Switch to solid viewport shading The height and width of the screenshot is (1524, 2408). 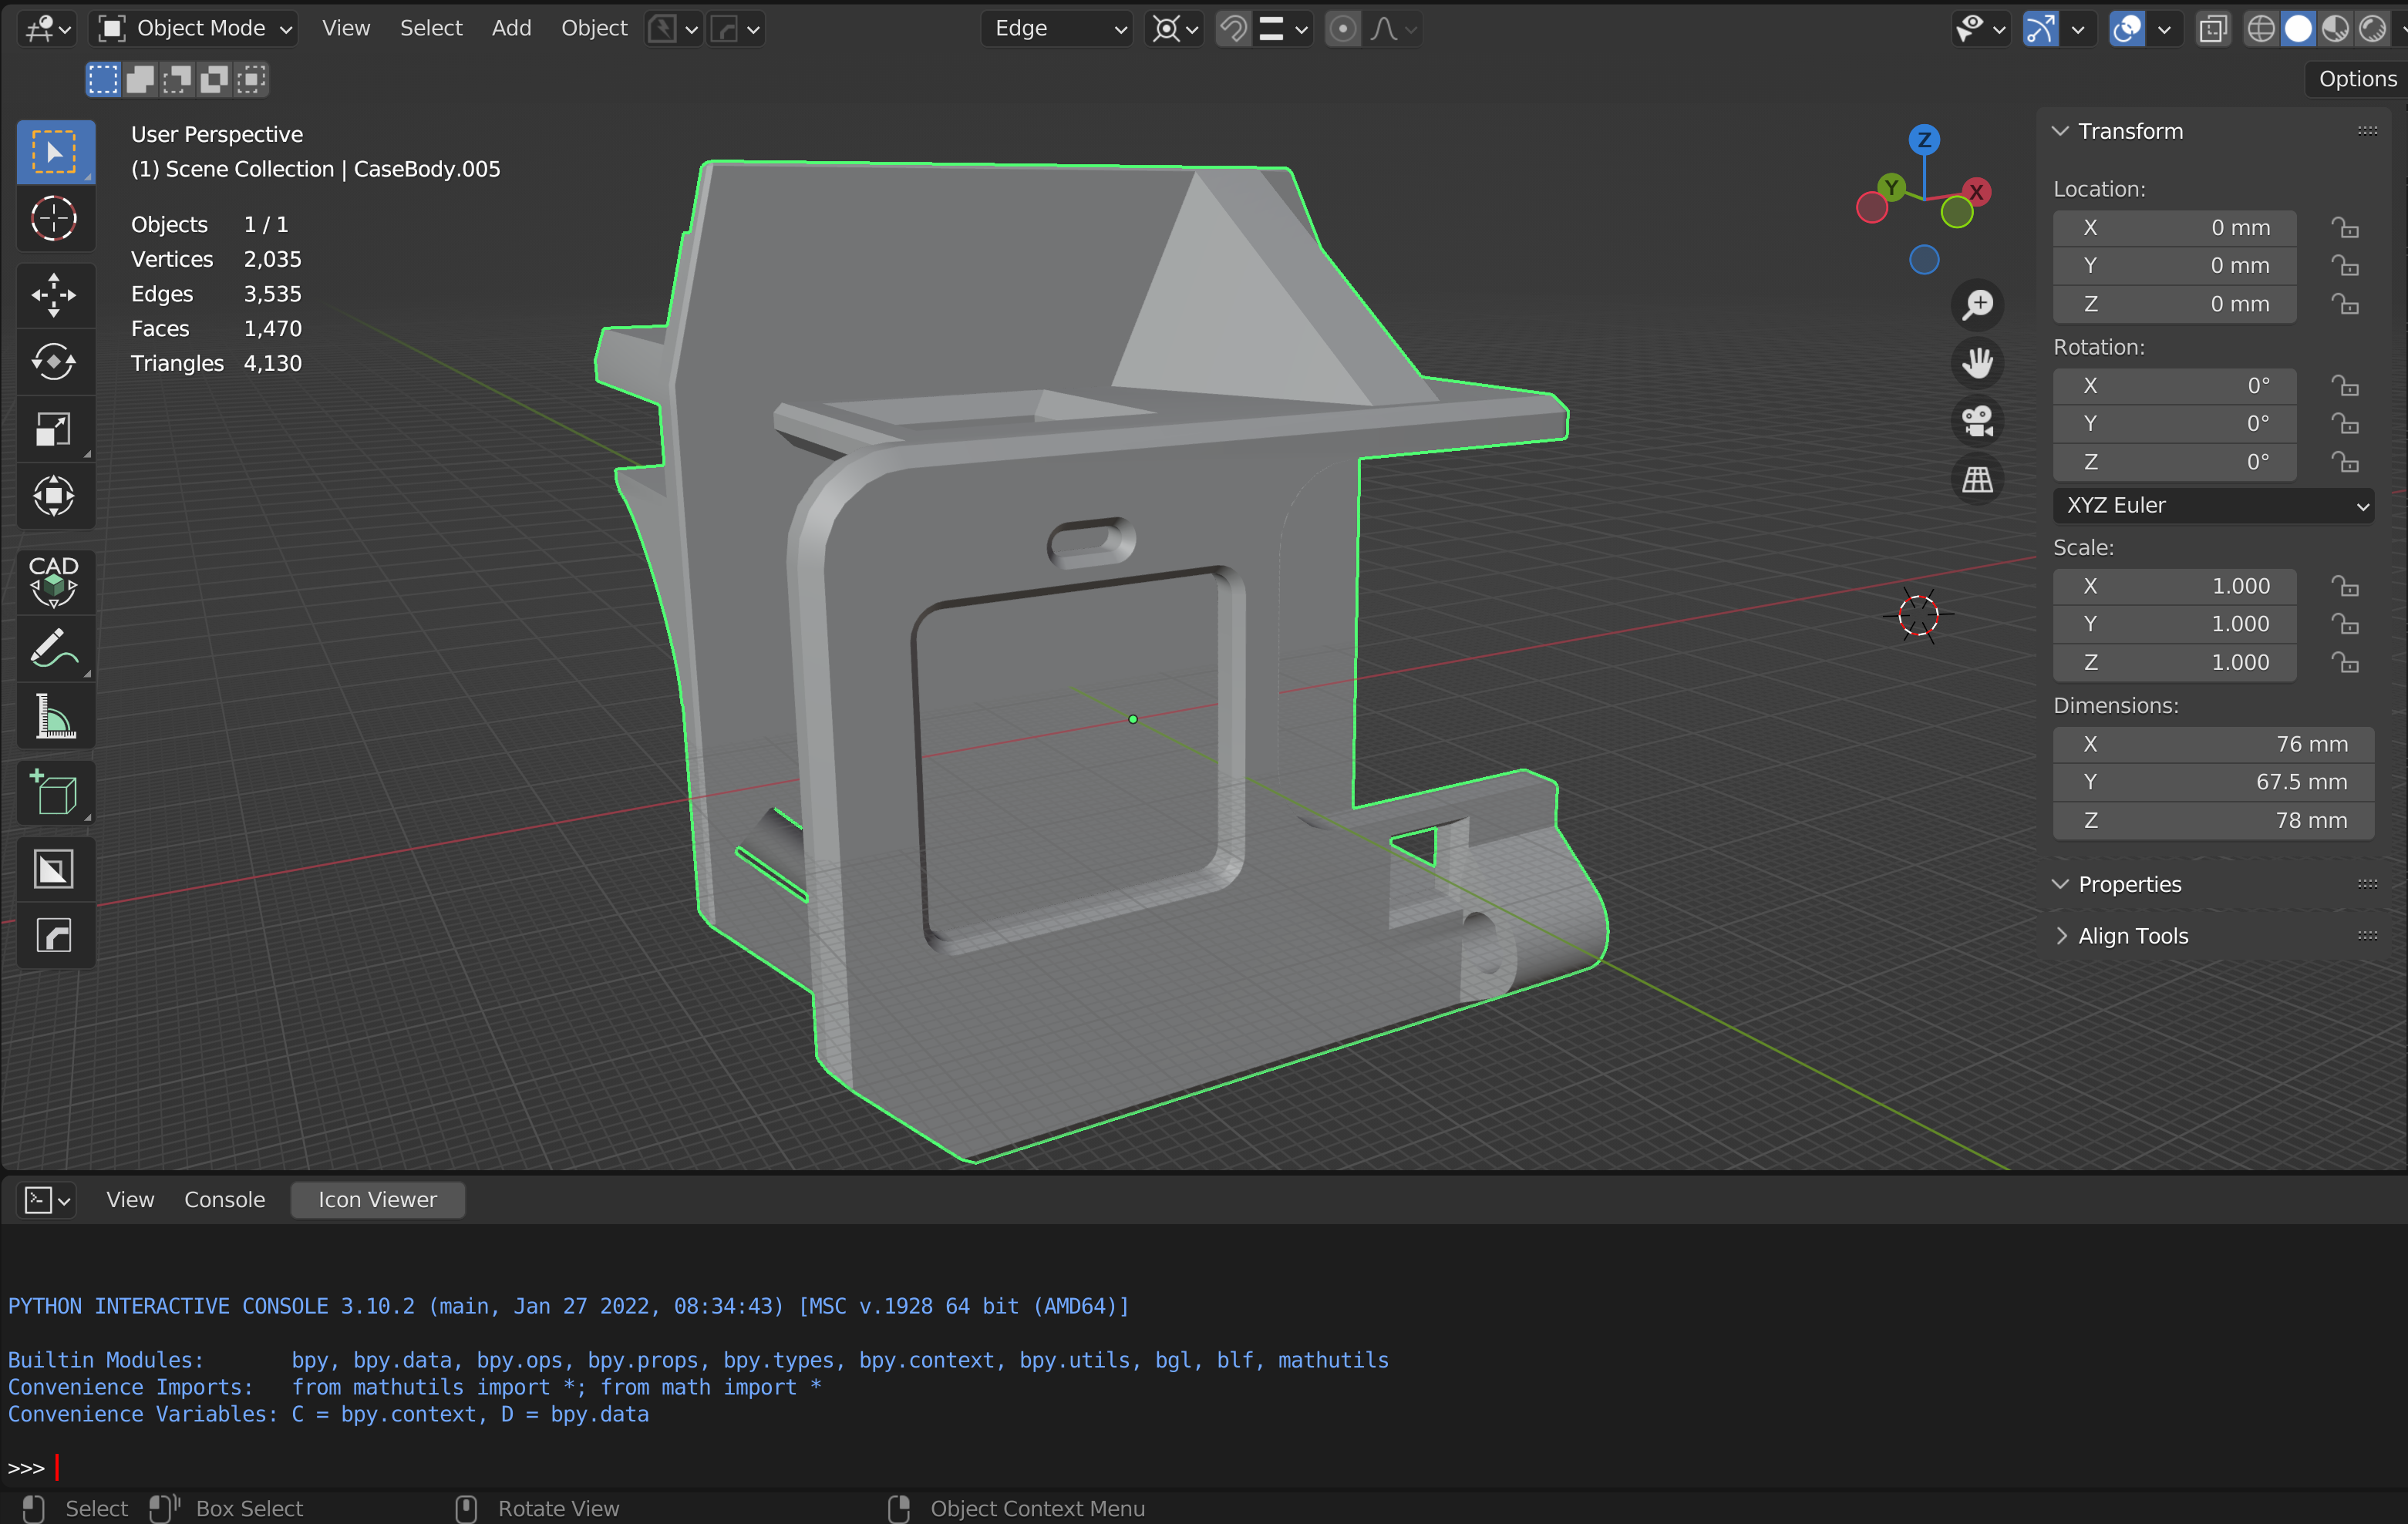(x=2298, y=29)
